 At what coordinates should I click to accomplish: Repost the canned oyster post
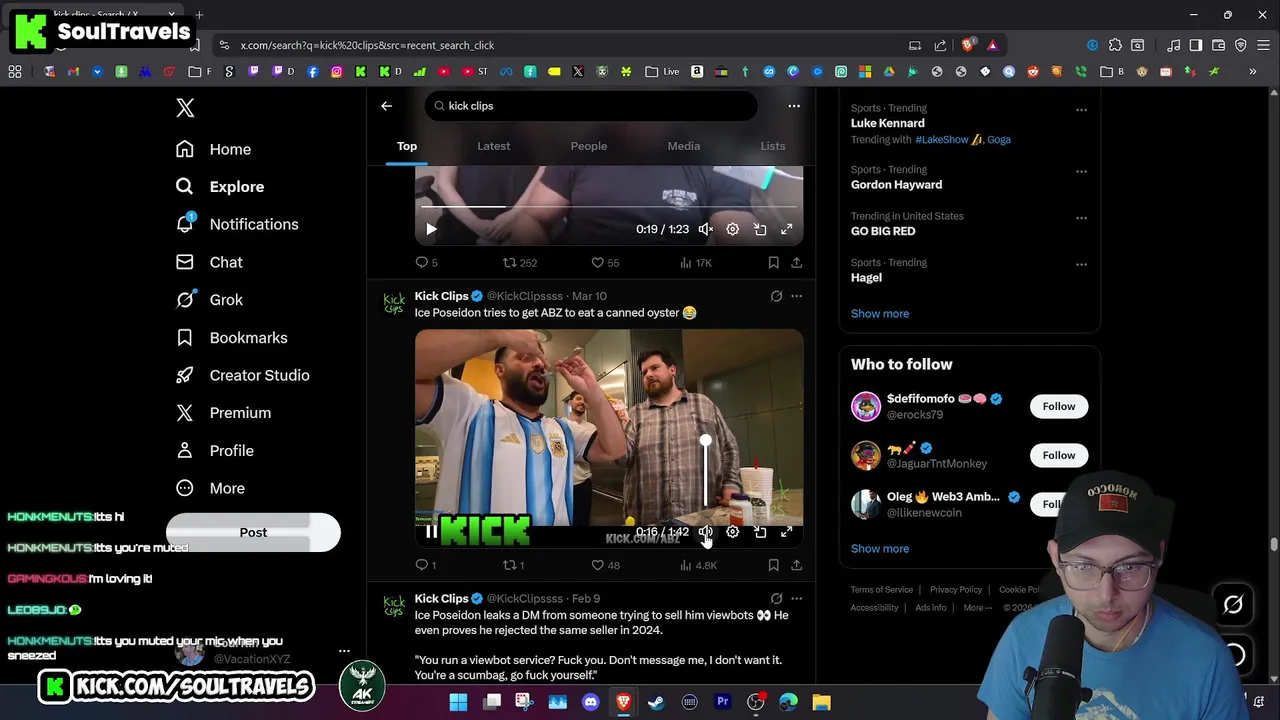pos(513,566)
